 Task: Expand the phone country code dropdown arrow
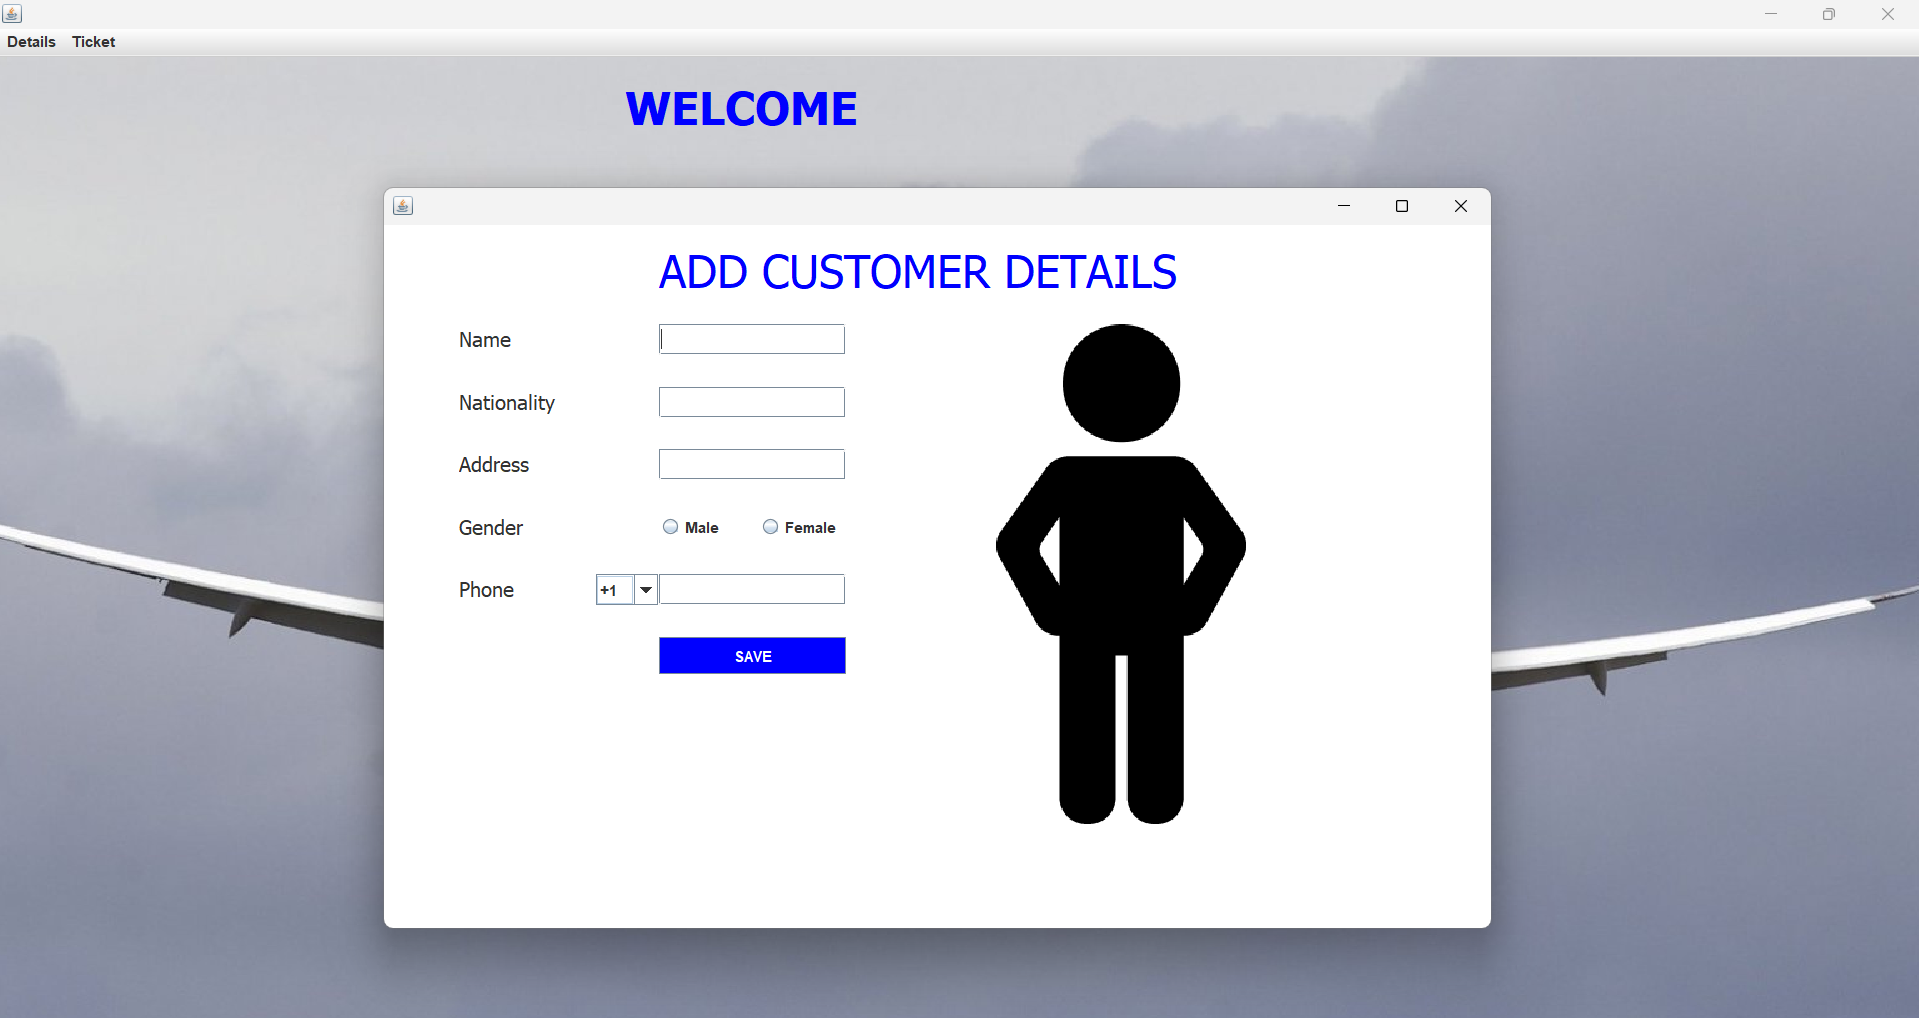tap(646, 590)
